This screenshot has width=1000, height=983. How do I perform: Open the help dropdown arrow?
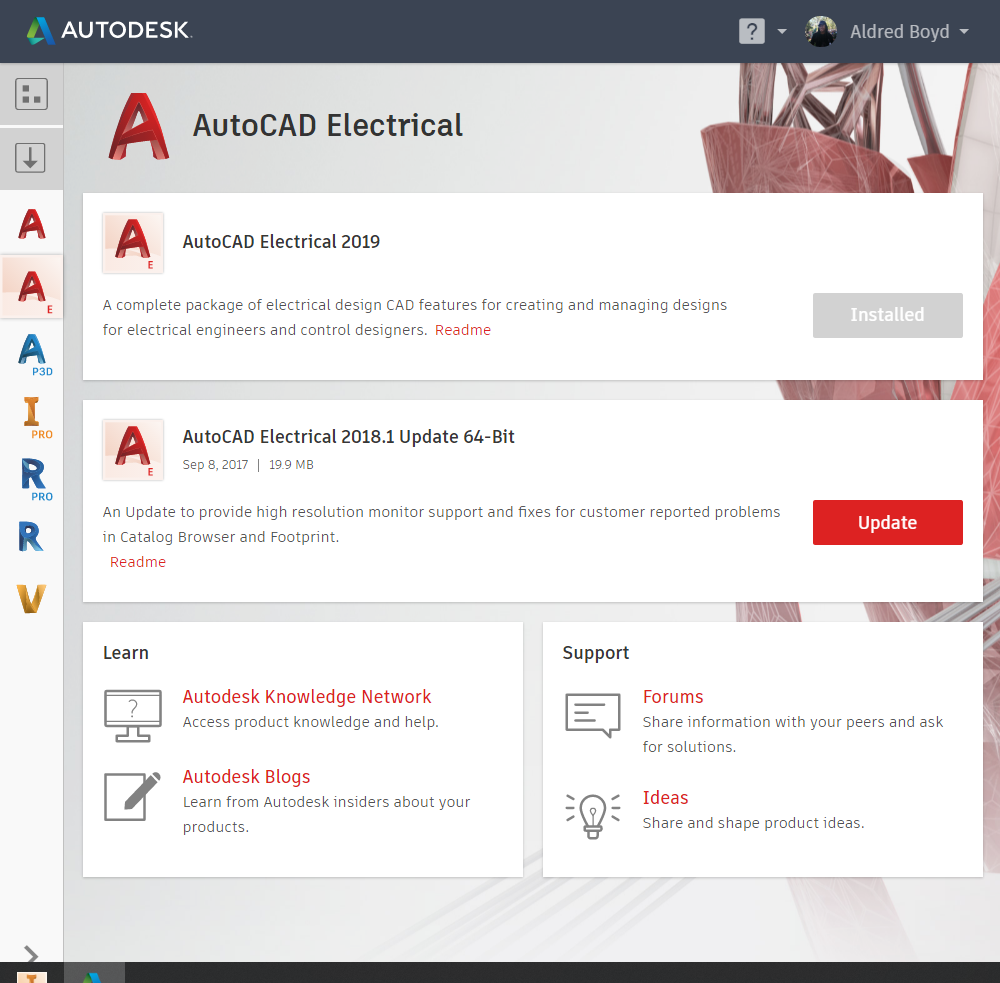click(782, 31)
